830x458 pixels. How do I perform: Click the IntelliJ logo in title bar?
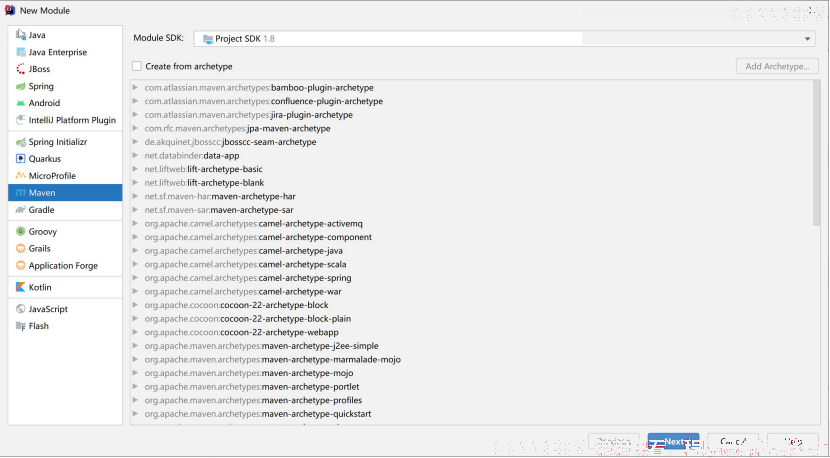point(10,10)
